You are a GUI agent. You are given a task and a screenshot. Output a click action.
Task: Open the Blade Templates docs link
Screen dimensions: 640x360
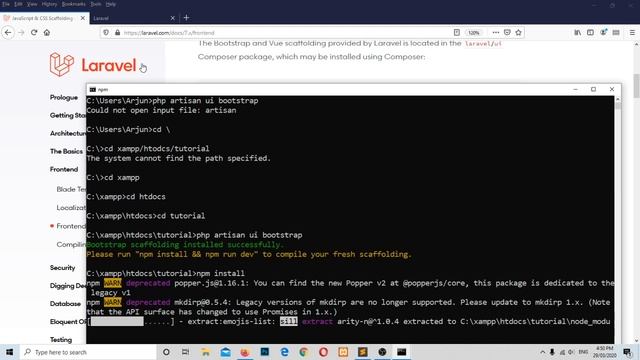click(x=71, y=189)
